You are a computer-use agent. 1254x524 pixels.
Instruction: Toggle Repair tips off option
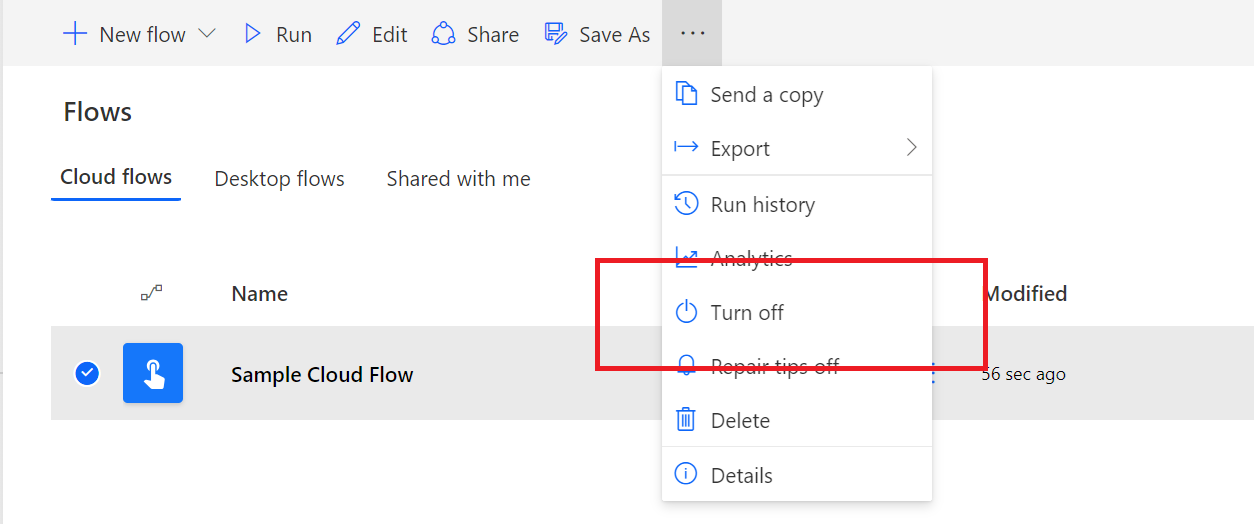click(x=774, y=366)
